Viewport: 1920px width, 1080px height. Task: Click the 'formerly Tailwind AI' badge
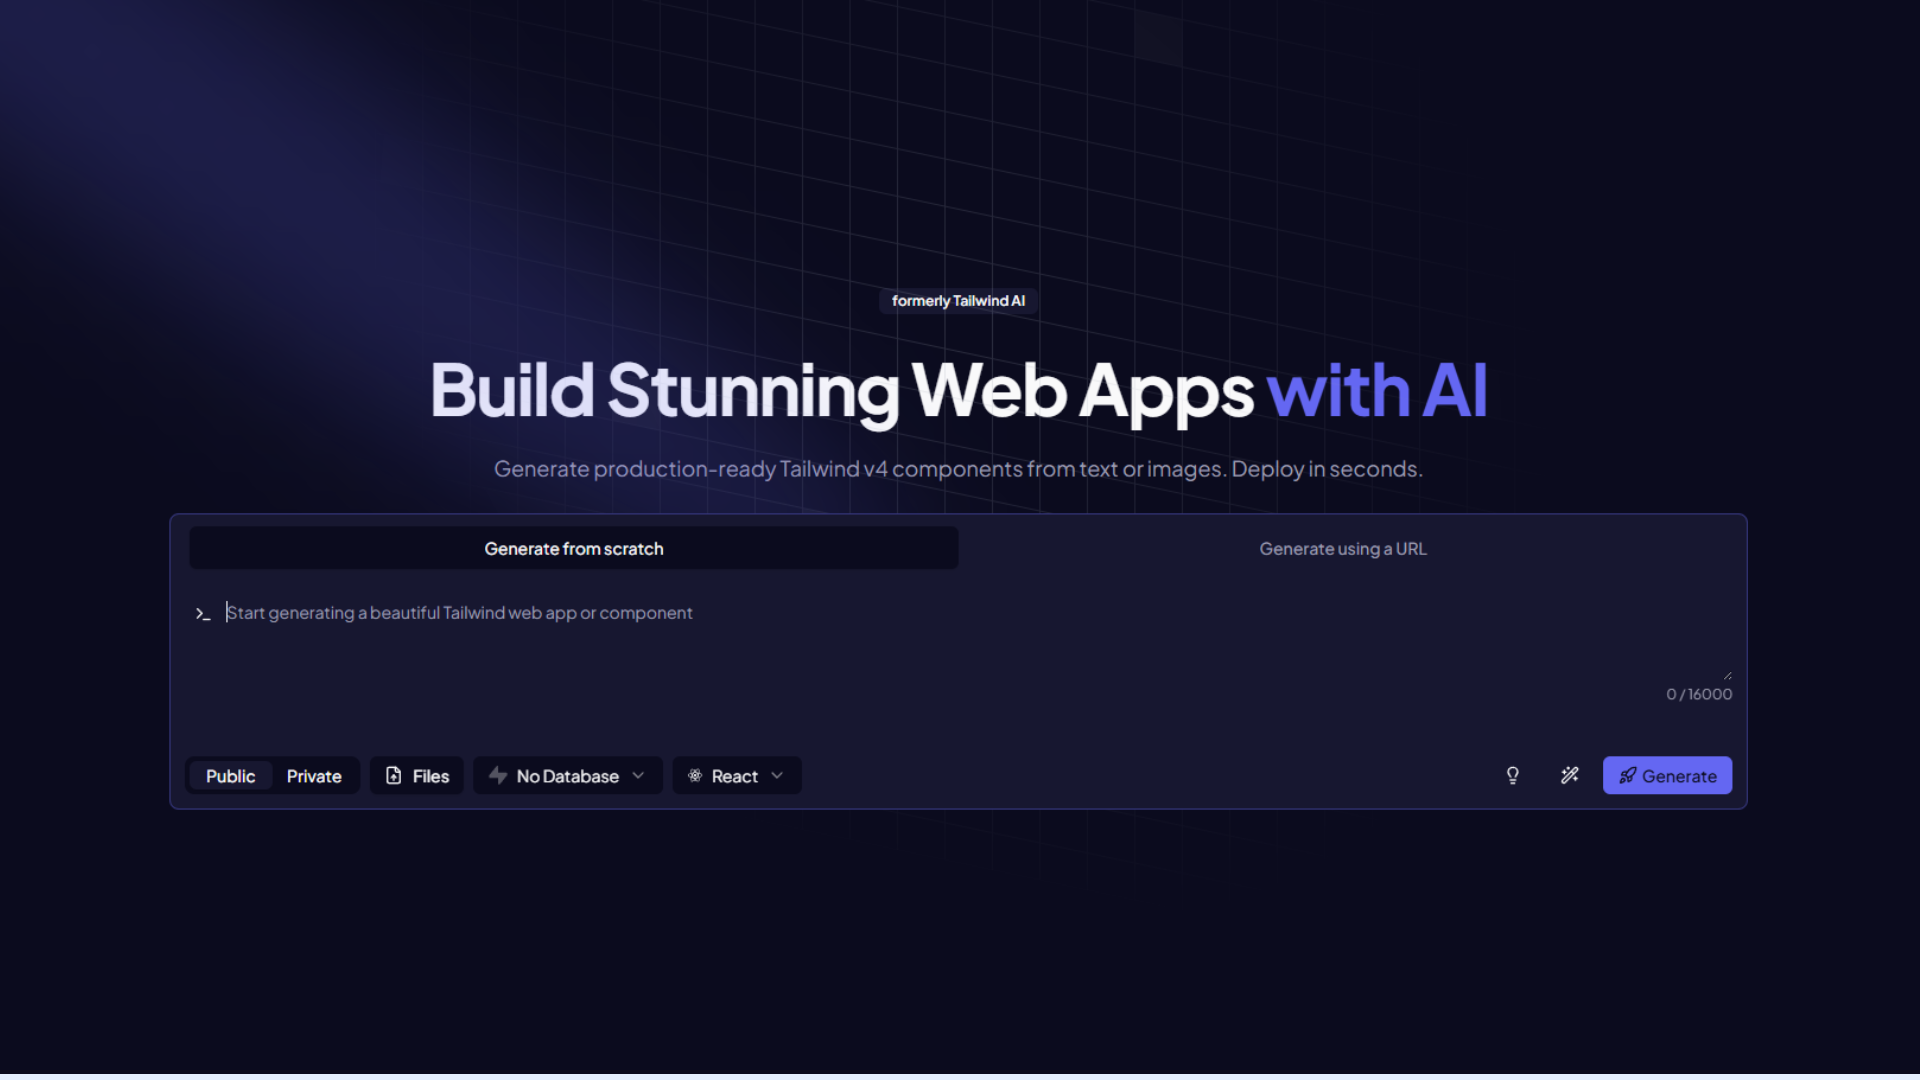click(x=957, y=300)
